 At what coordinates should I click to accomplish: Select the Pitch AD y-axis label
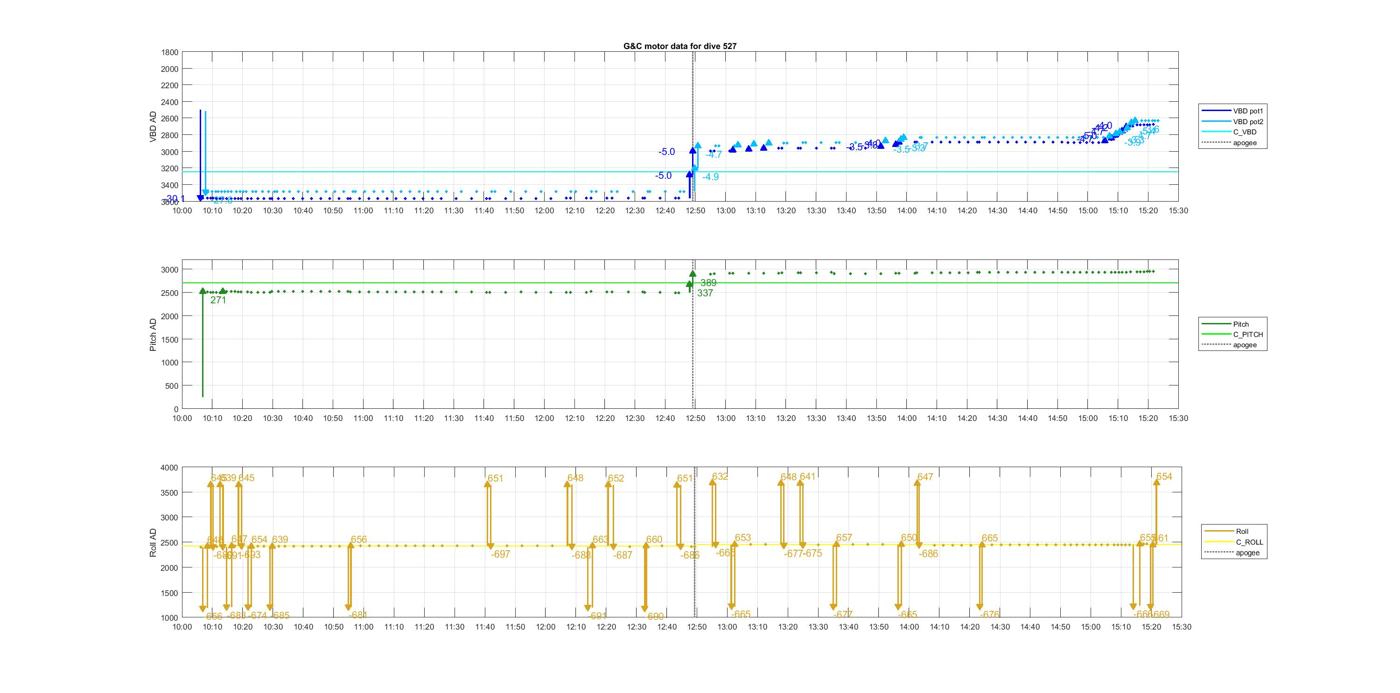[x=153, y=335]
